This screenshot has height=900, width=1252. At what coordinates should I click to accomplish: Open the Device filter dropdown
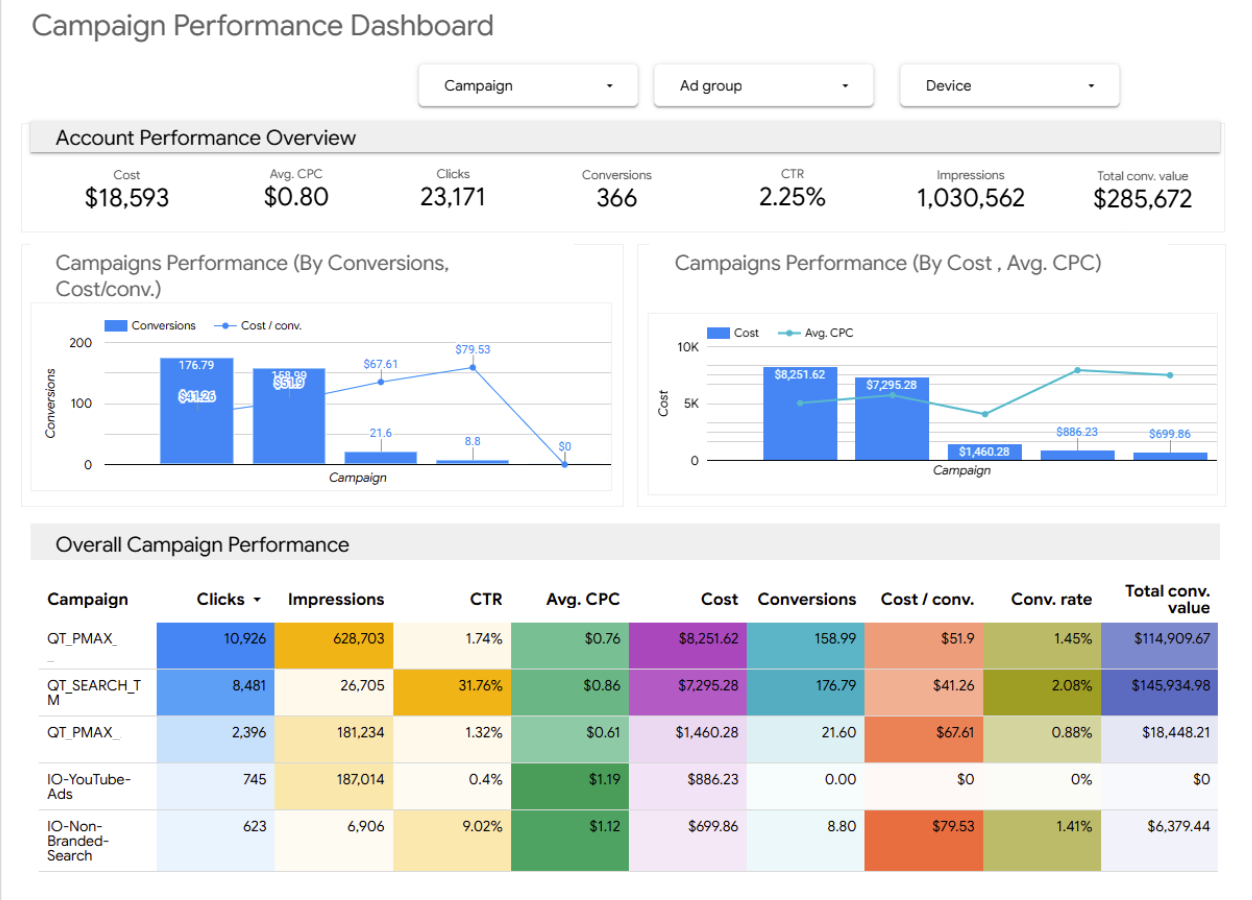[1009, 86]
